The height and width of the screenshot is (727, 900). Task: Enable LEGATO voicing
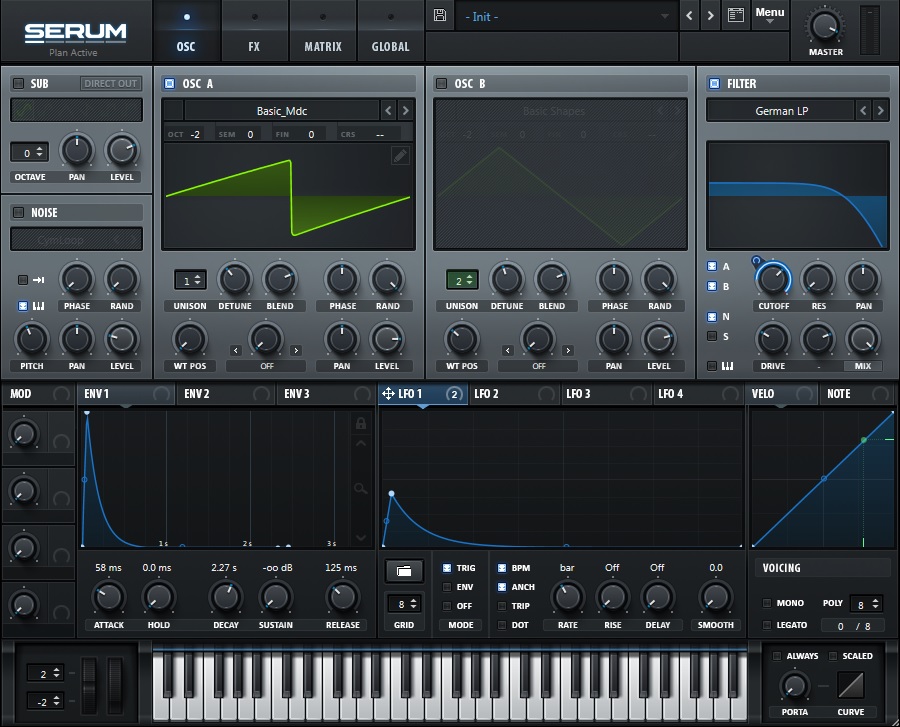pyautogui.click(x=767, y=625)
